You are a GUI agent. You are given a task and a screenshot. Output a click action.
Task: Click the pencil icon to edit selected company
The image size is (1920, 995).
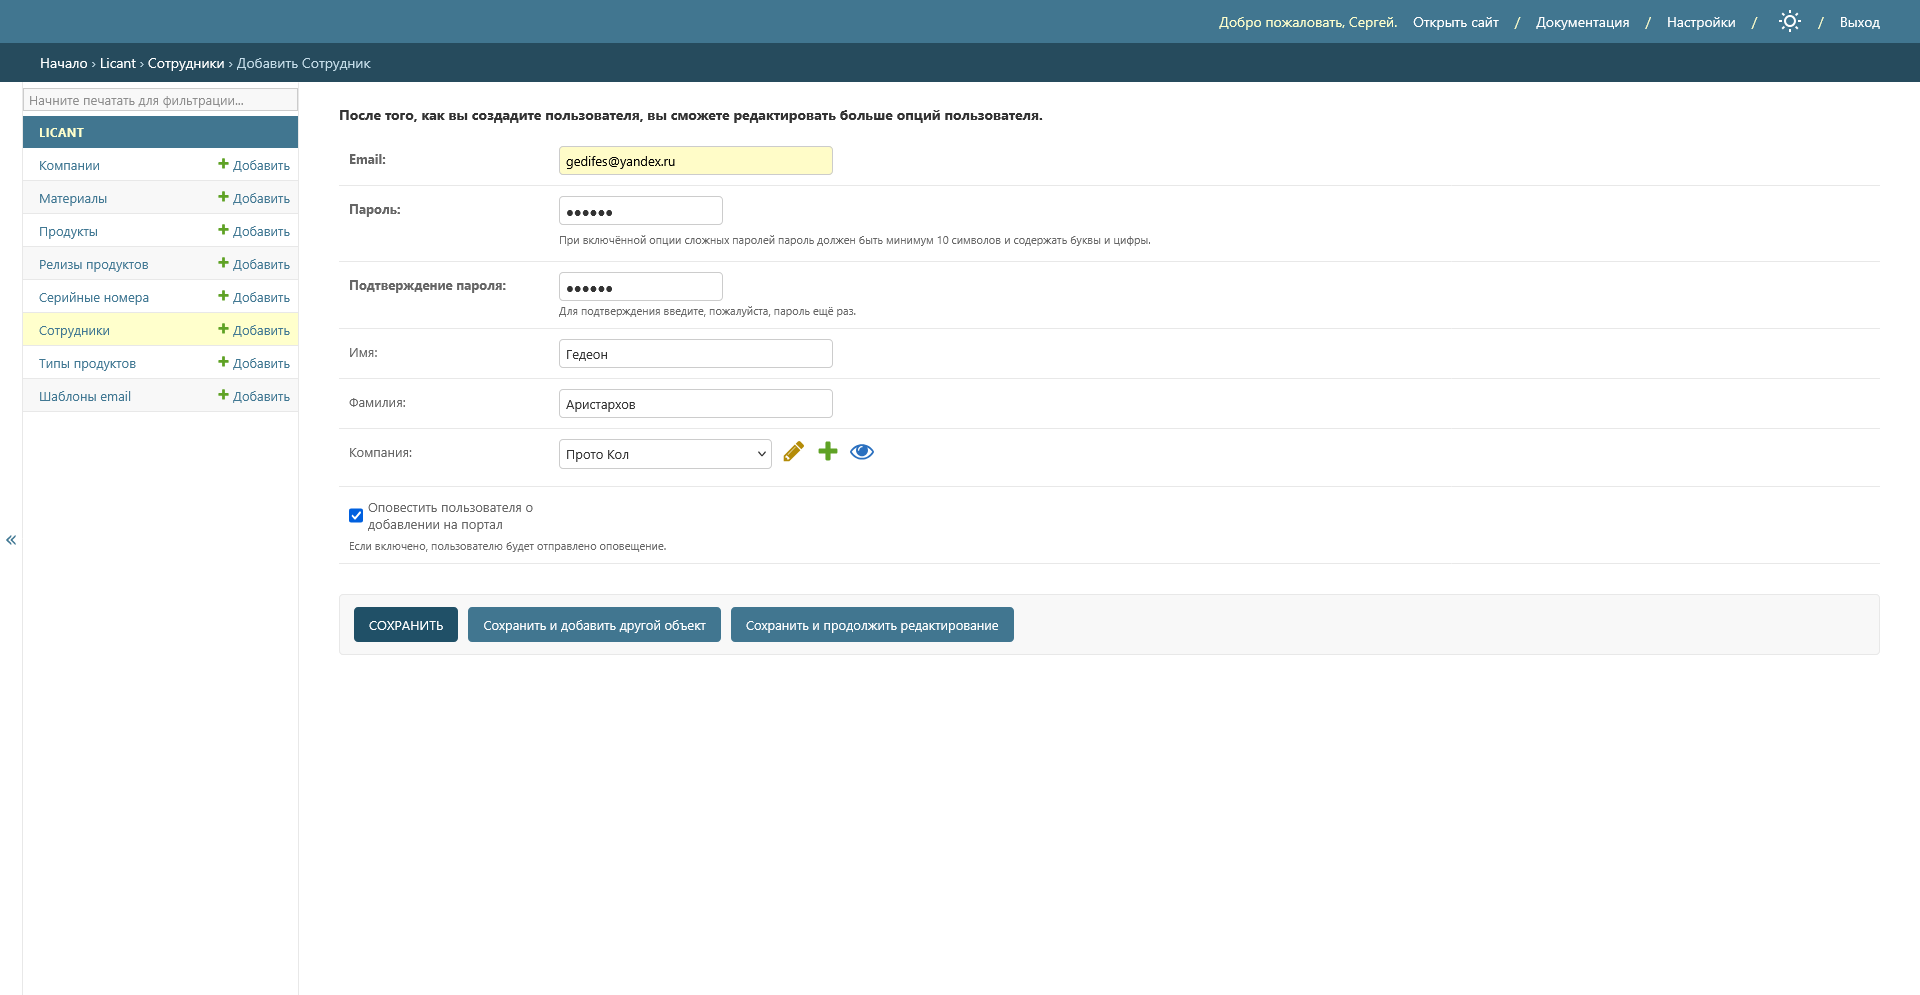click(x=793, y=452)
